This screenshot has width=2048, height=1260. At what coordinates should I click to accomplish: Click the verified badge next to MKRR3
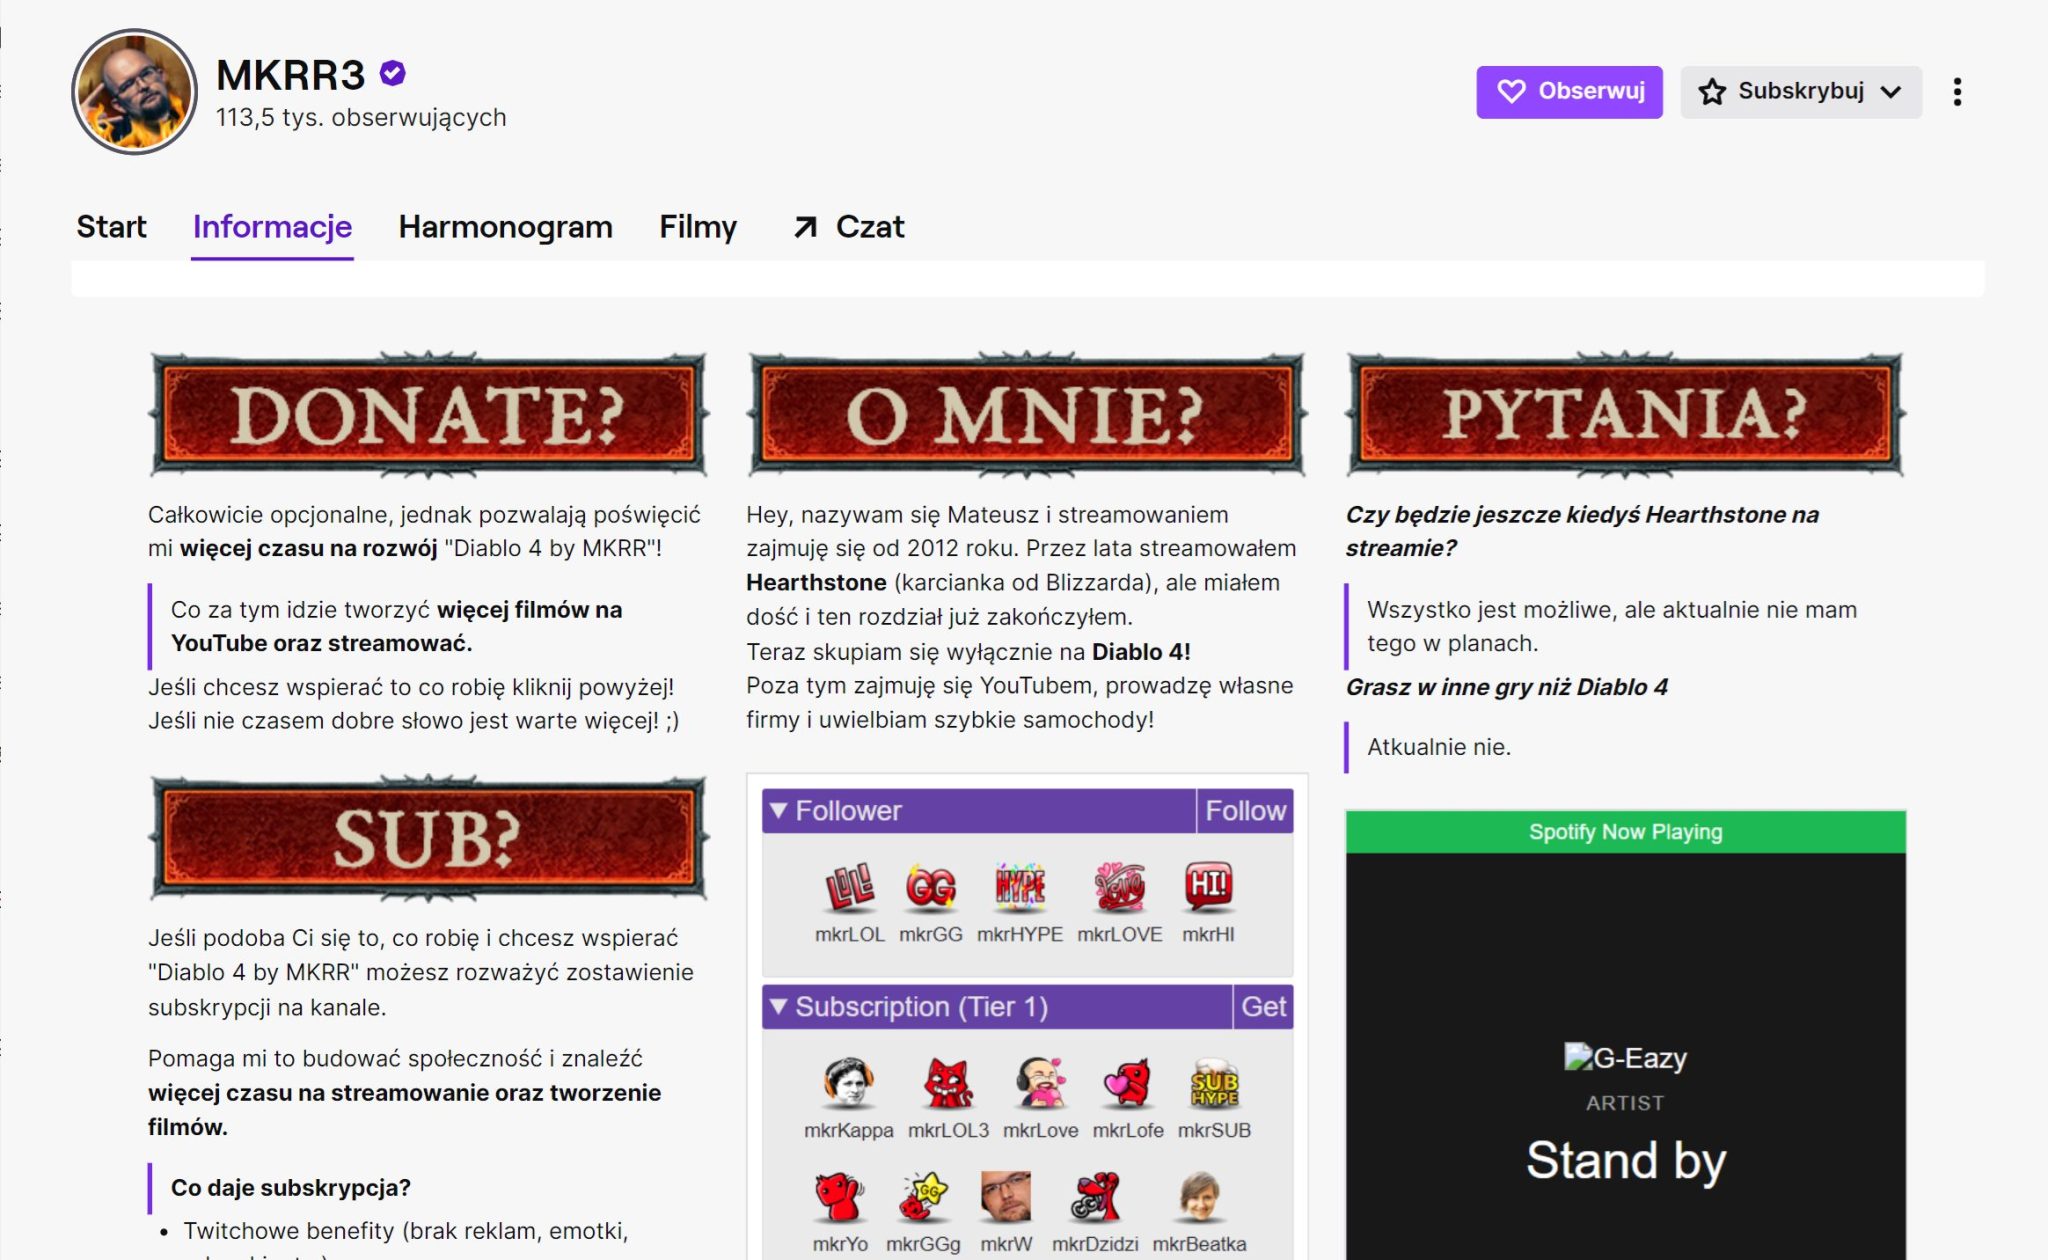coord(393,73)
